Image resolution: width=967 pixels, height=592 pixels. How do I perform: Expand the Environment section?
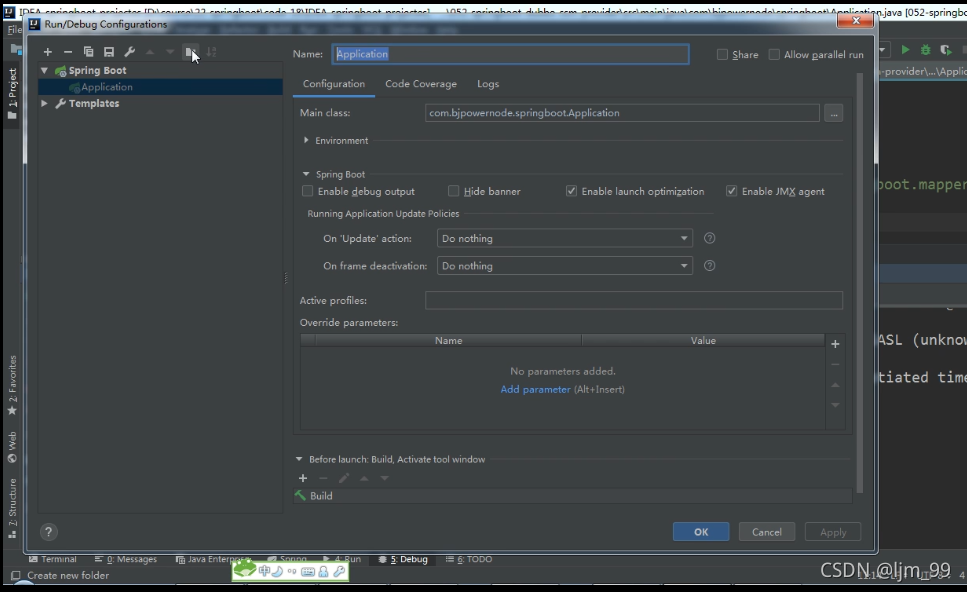click(x=306, y=140)
